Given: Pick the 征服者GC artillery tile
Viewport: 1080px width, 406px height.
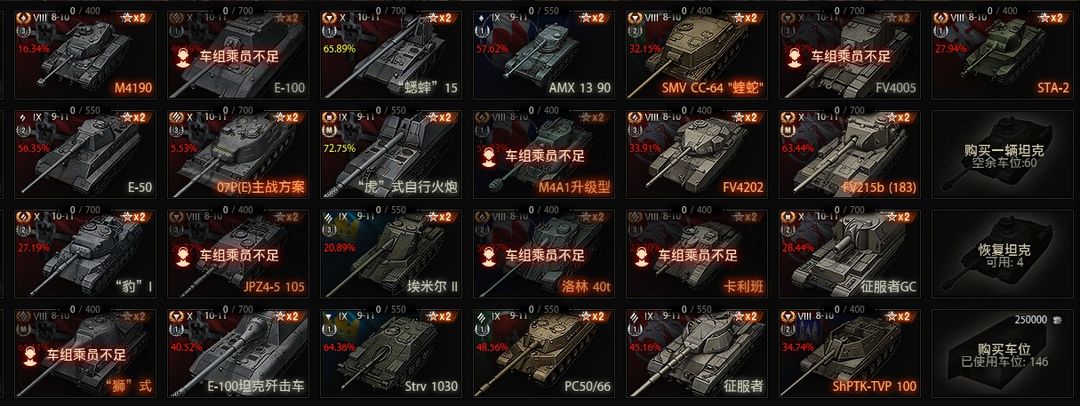Looking at the screenshot, I should [x=850, y=254].
